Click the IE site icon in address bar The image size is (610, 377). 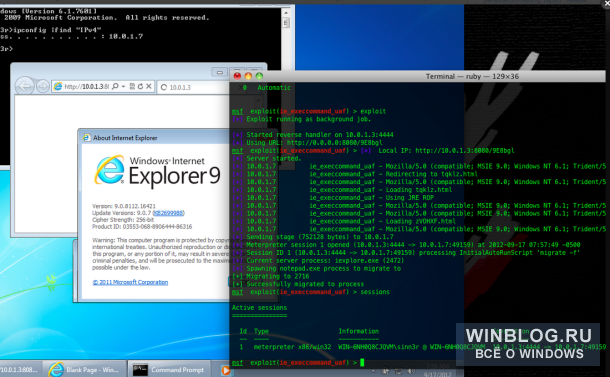[58, 86]
